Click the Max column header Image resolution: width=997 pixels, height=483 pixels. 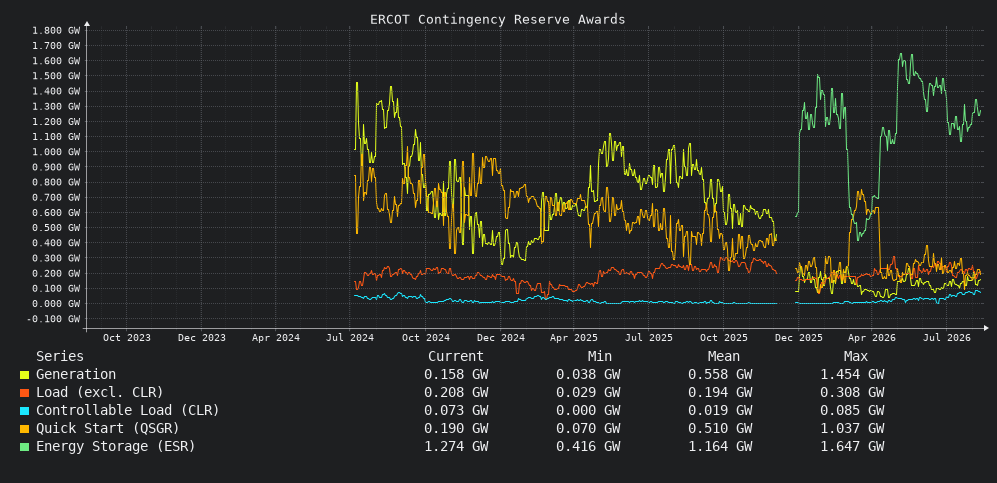pyautogui.click(x=856, y=357)
